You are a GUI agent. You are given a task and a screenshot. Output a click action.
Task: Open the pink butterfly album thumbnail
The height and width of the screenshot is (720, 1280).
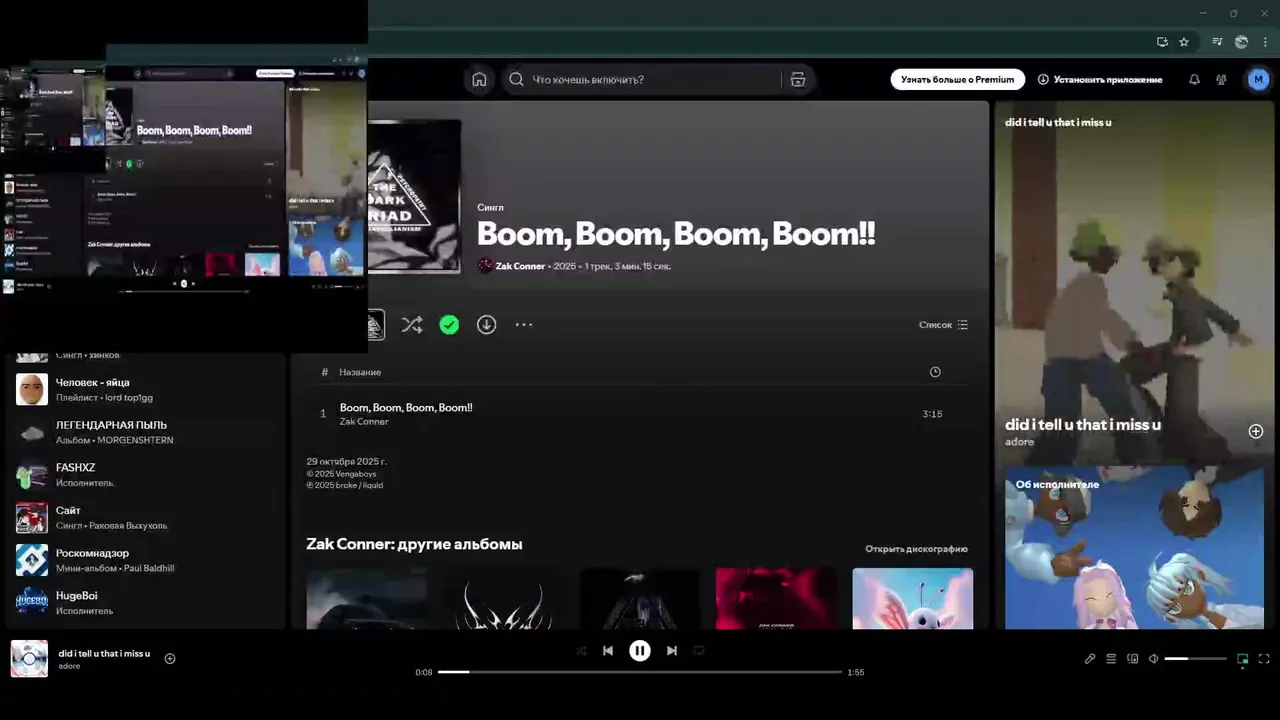click(x=912, y=599)
